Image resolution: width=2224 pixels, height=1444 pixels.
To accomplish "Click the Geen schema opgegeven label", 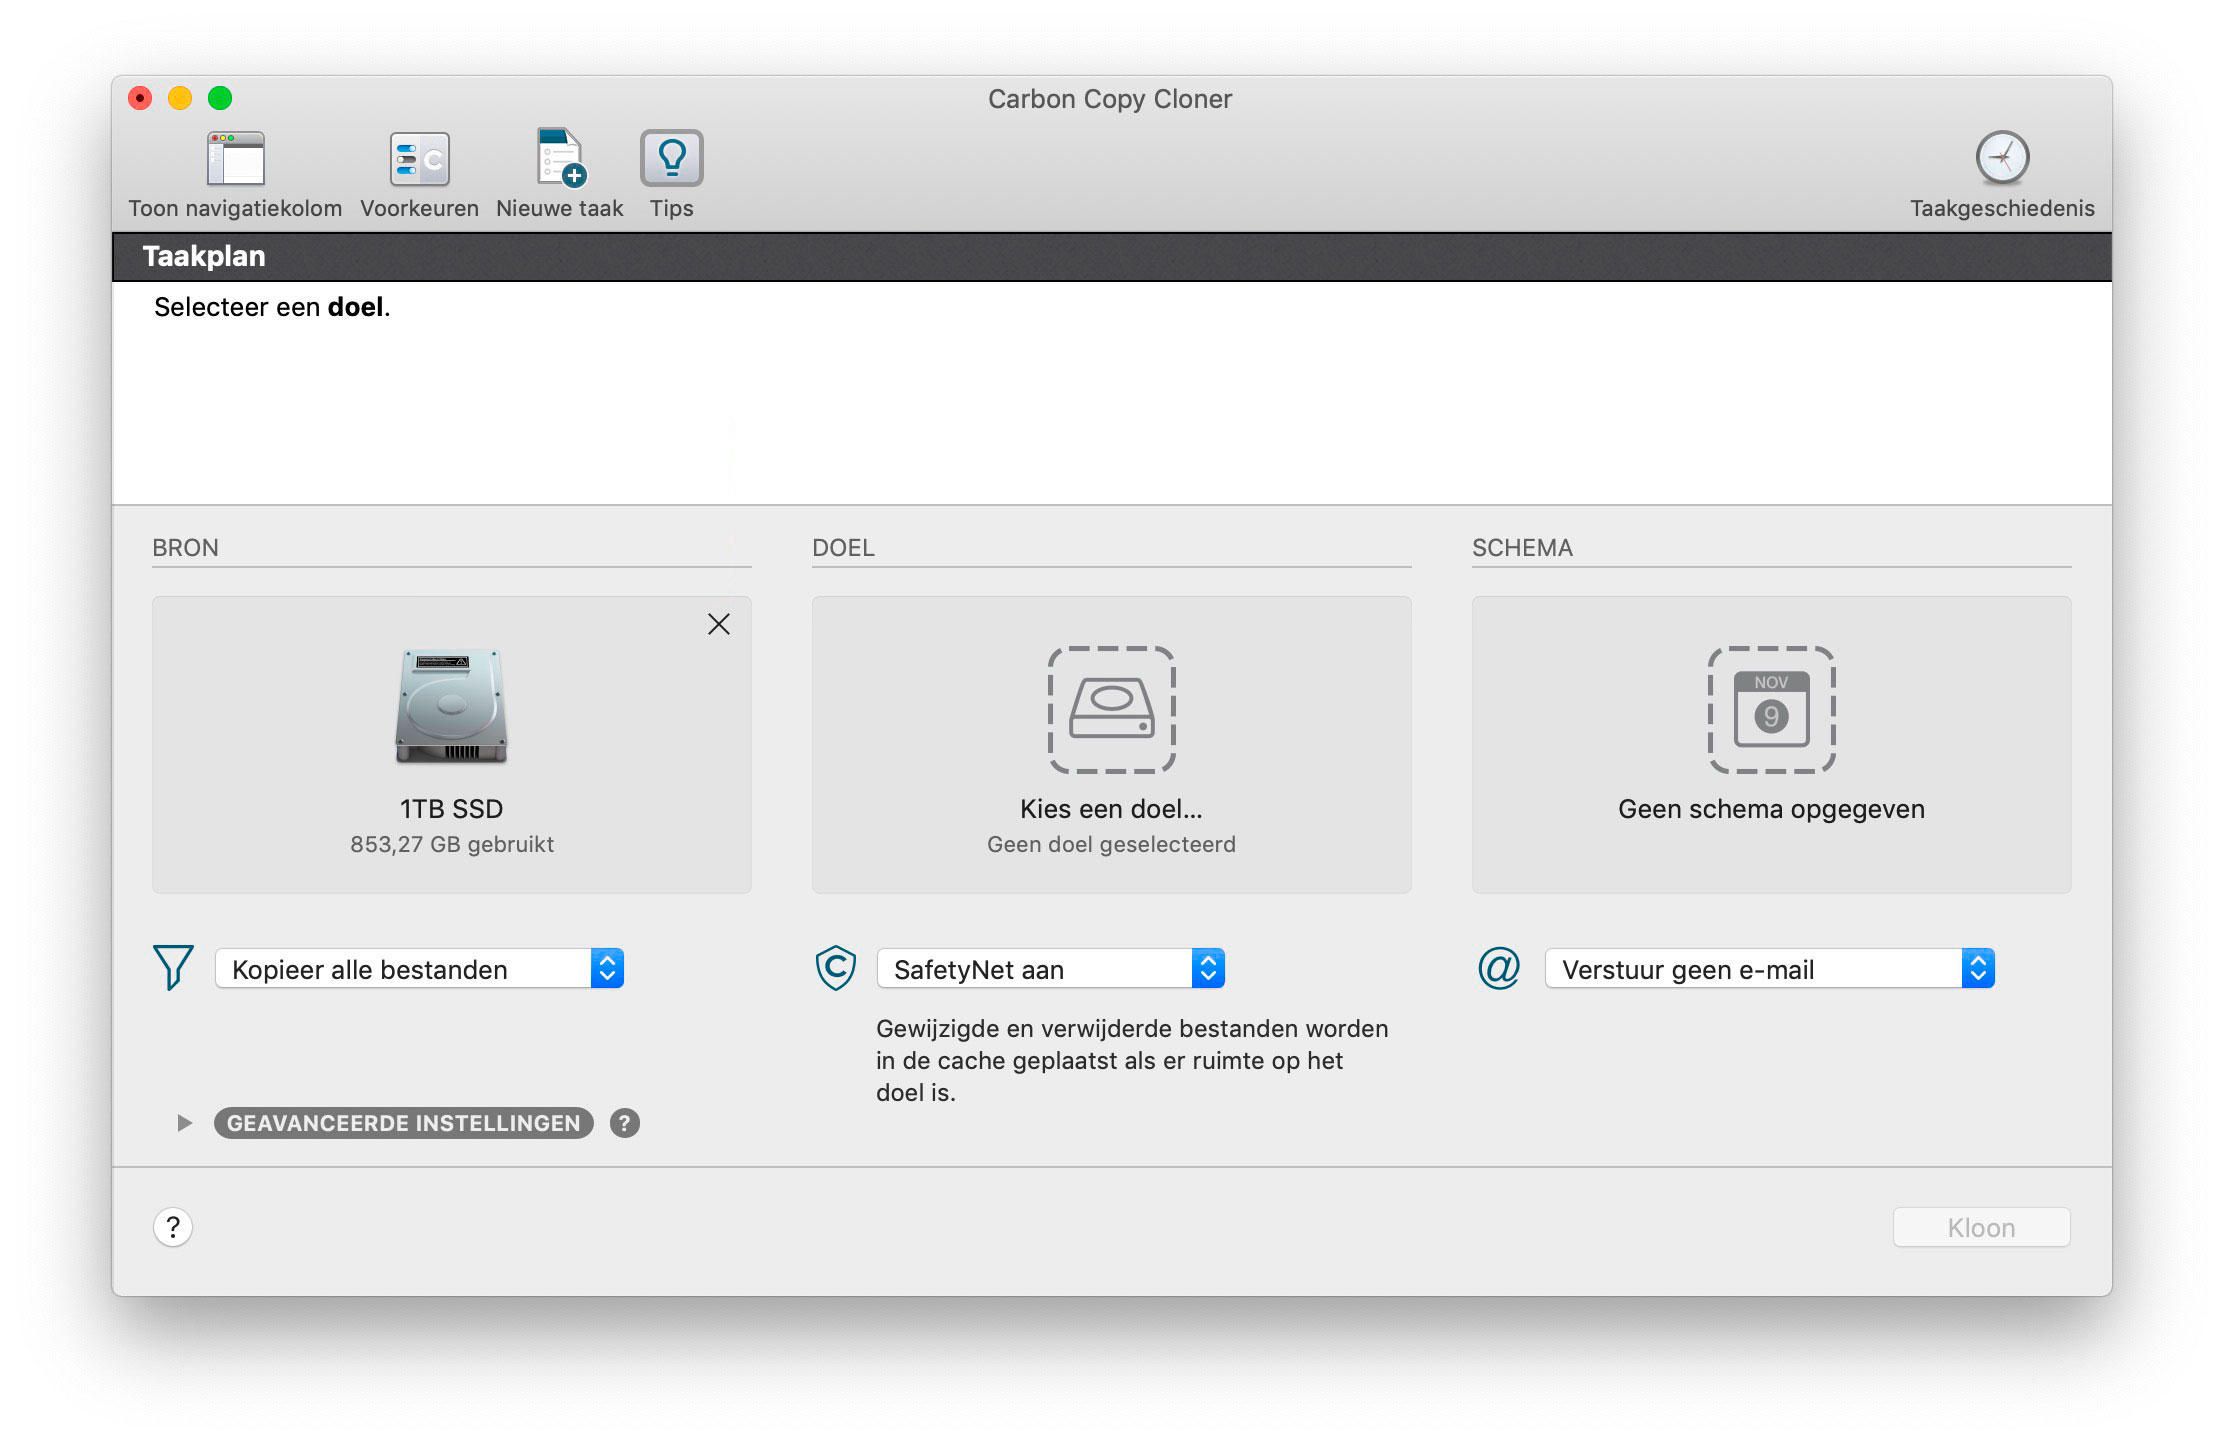I will tap(1771, 809).
